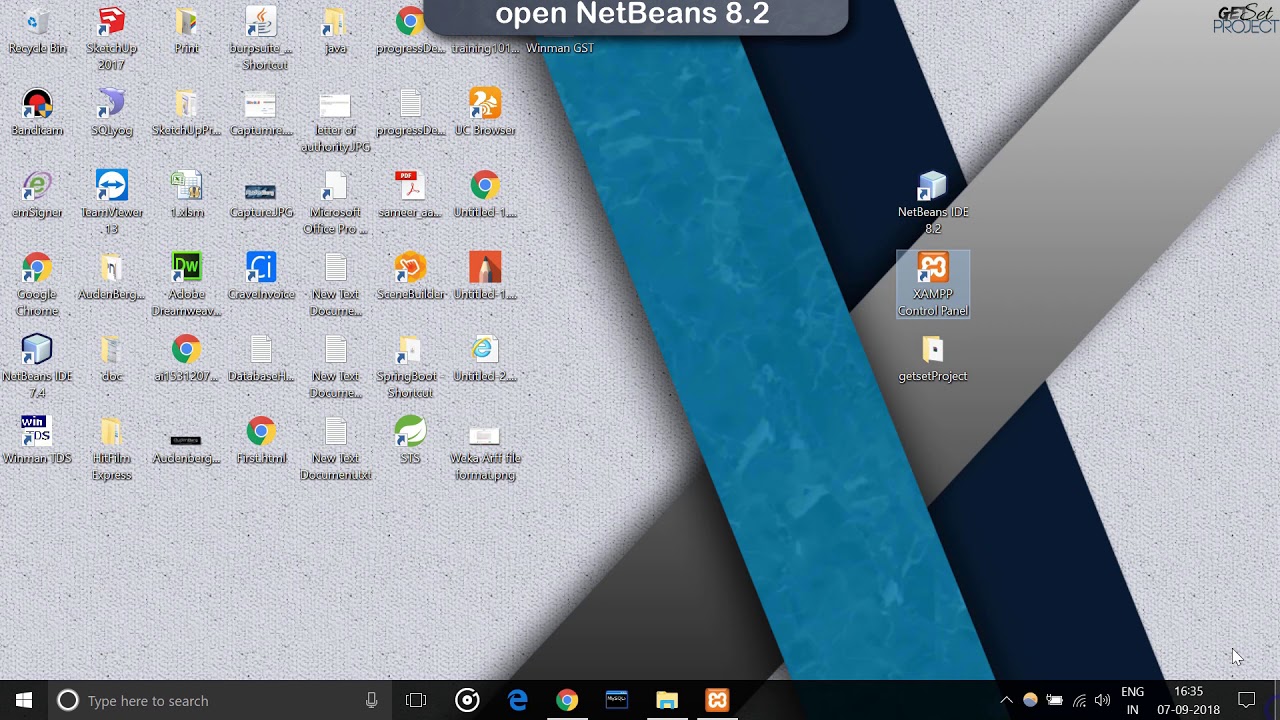Open the NetBeans IDE 8.2 desktop shortcut
This screenshot has height=720, width=1280.
932,203
